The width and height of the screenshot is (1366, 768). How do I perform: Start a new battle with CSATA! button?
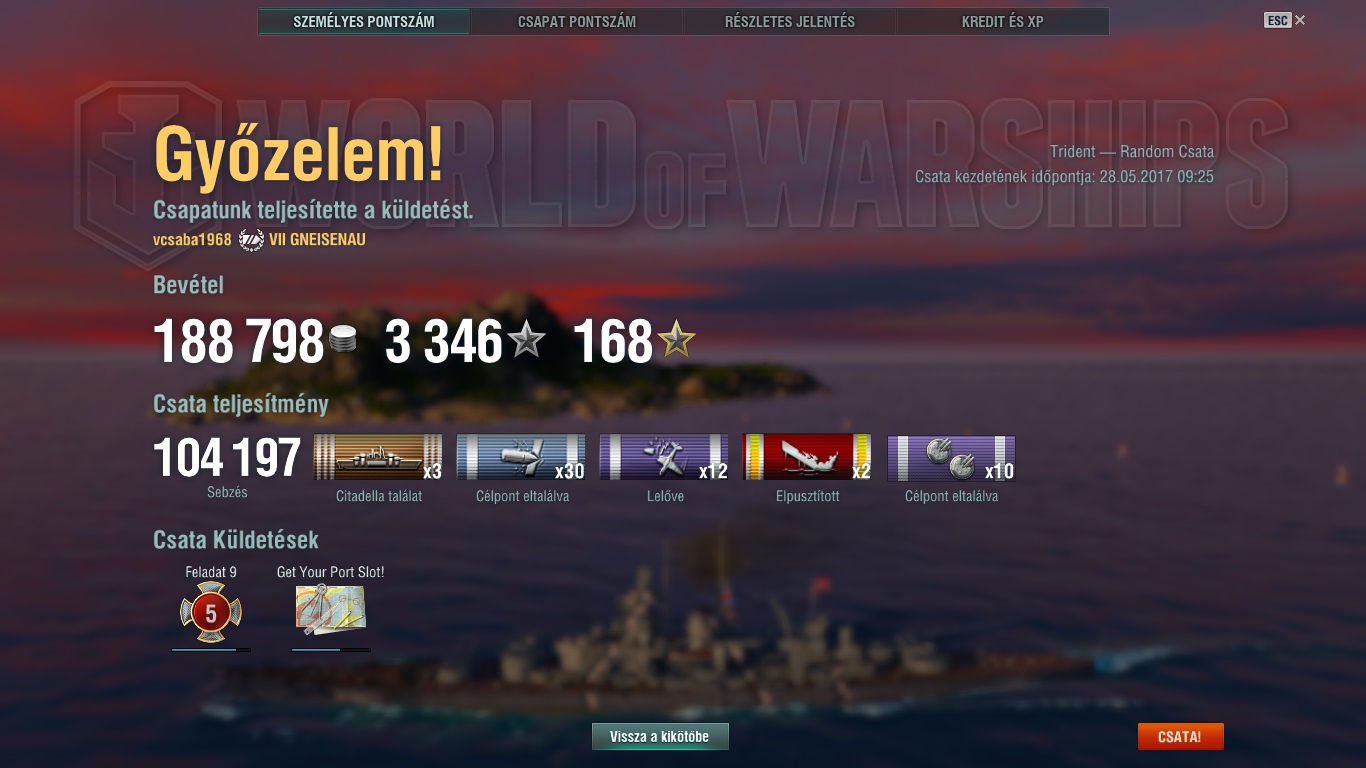click(x=1180, y=737)
